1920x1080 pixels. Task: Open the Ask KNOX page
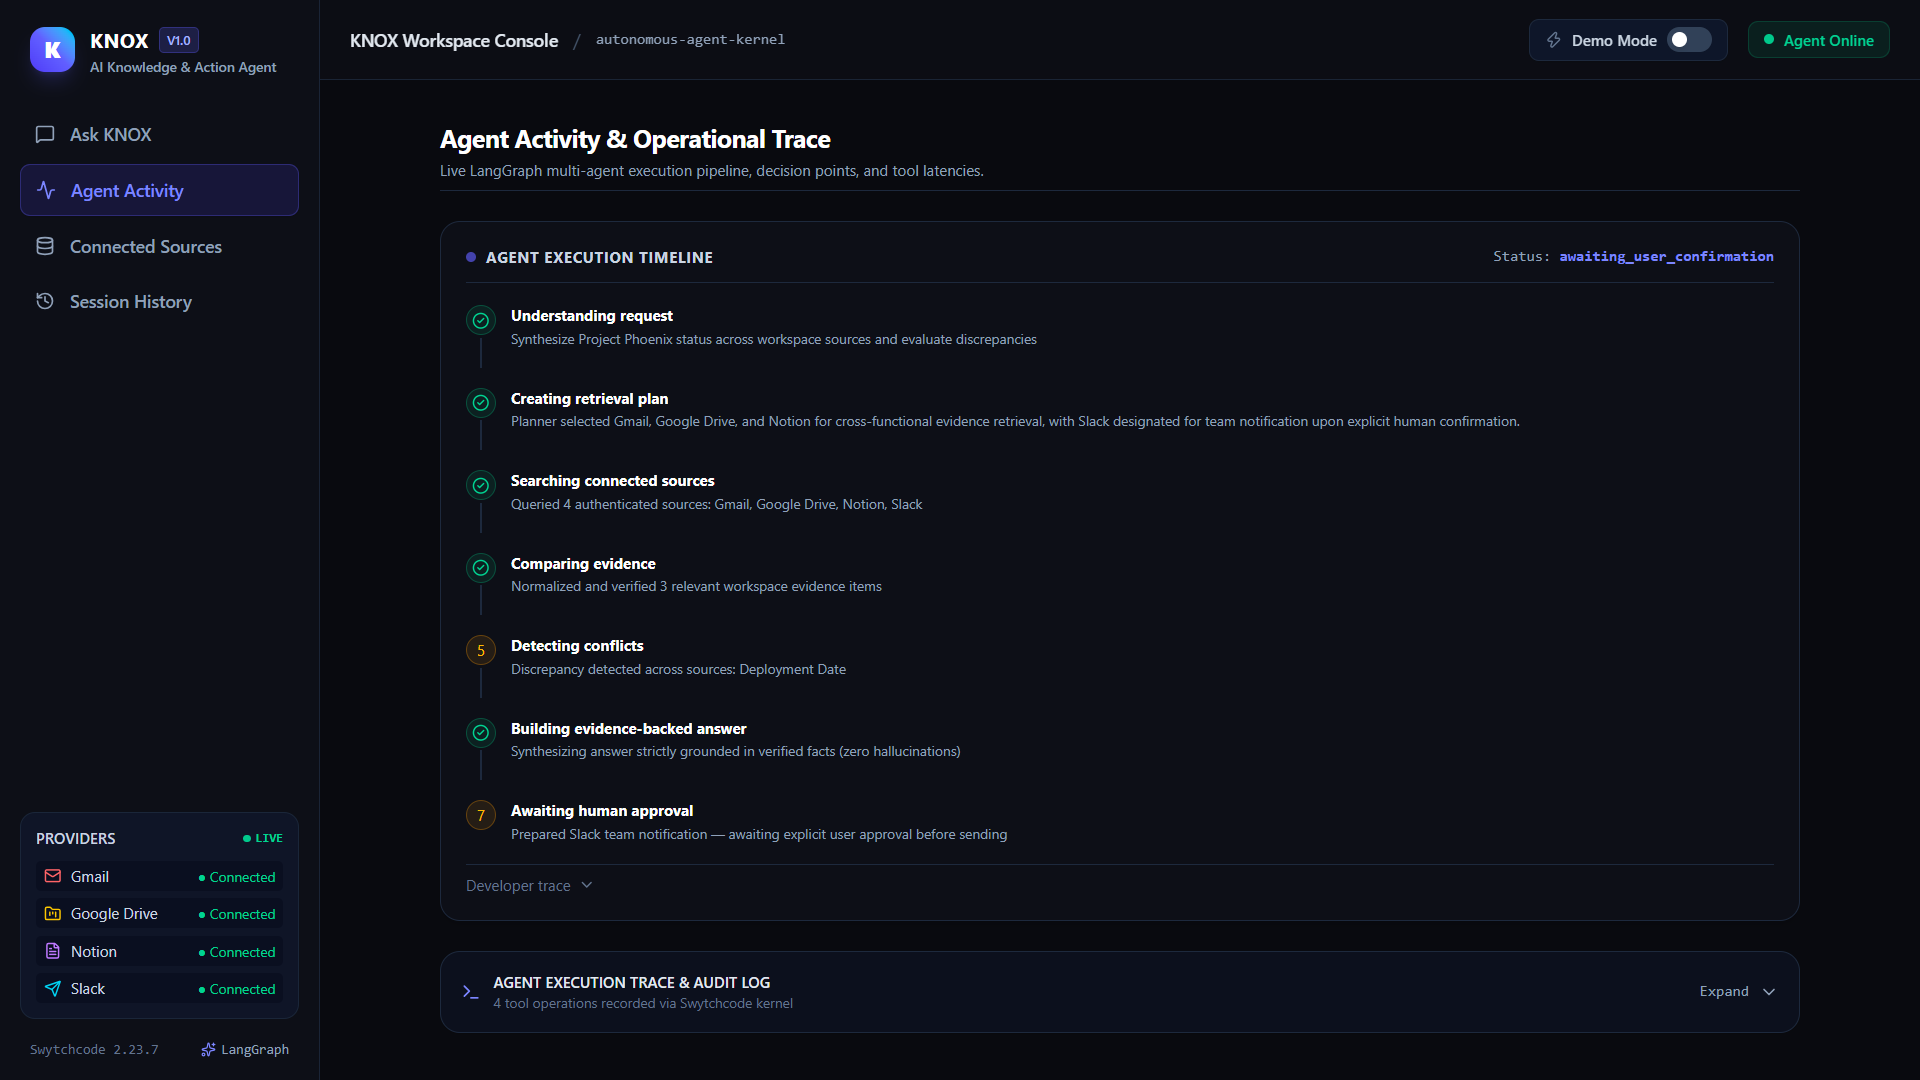point(159,134)
